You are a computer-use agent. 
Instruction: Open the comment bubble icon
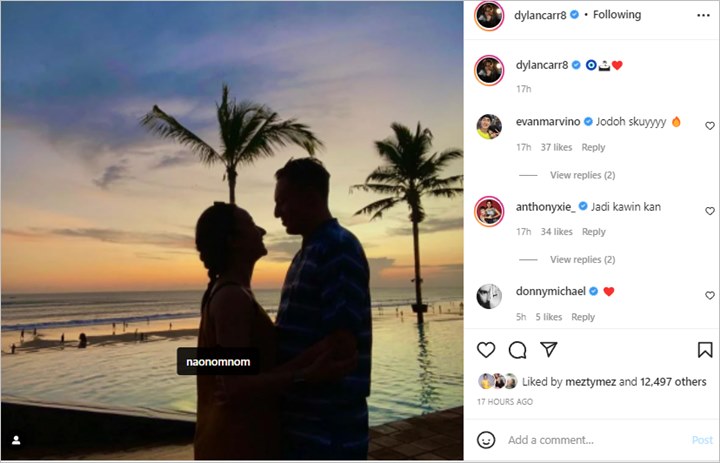518,350
